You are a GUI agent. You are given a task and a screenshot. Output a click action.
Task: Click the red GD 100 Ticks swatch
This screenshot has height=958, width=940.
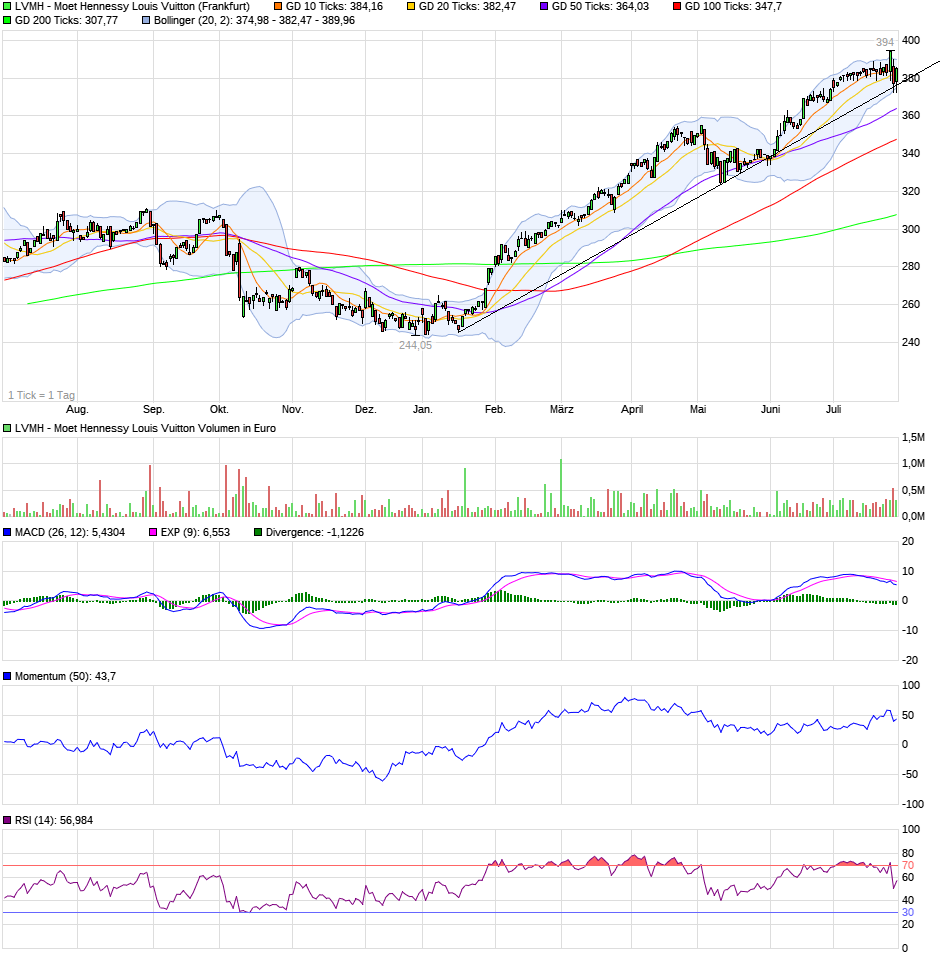(x=677, y=6)
